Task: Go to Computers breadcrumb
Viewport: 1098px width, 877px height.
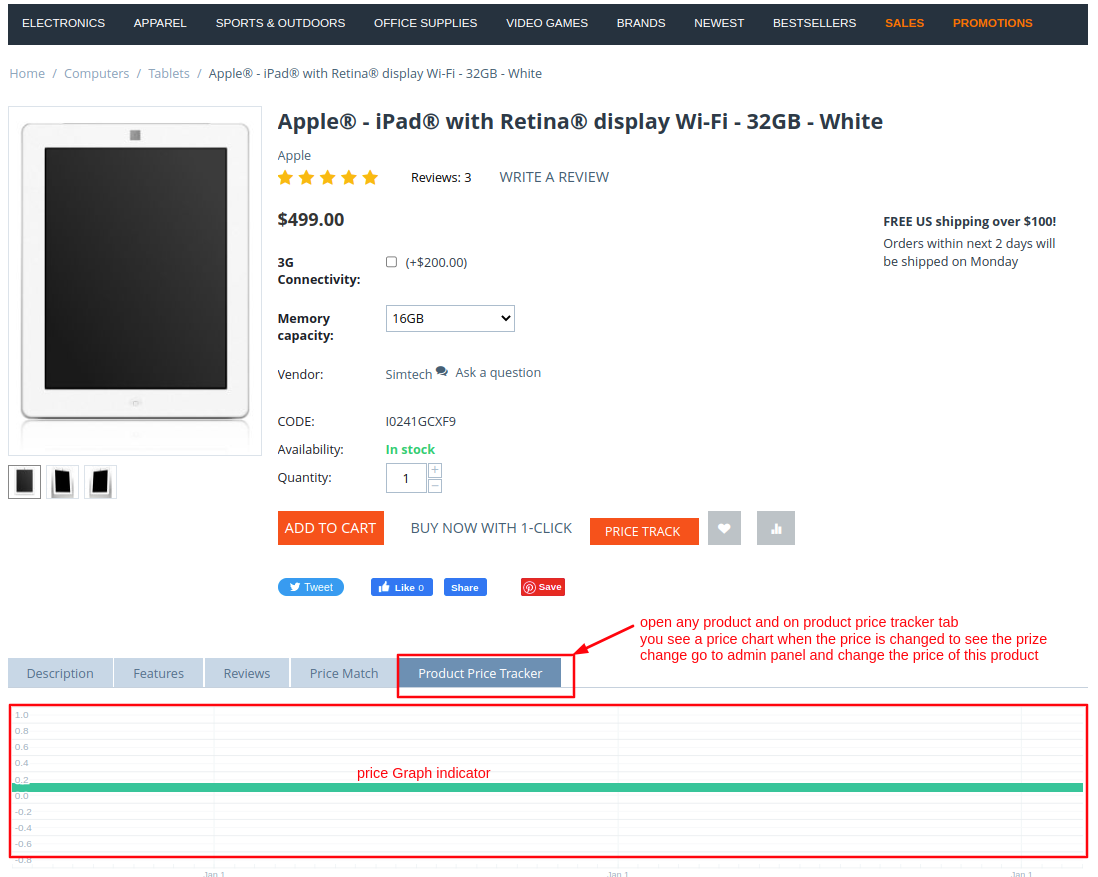Action: pyautogui.click(x=97, y=74)
